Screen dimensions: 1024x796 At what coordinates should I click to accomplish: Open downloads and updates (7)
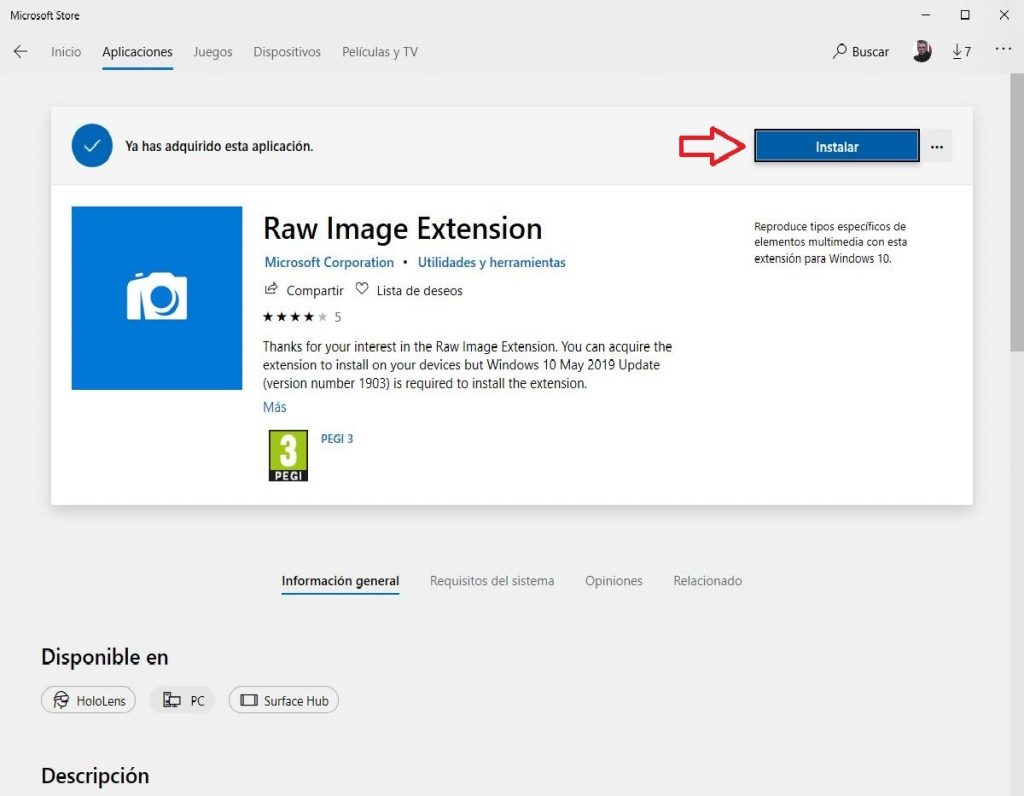point(961,52)
